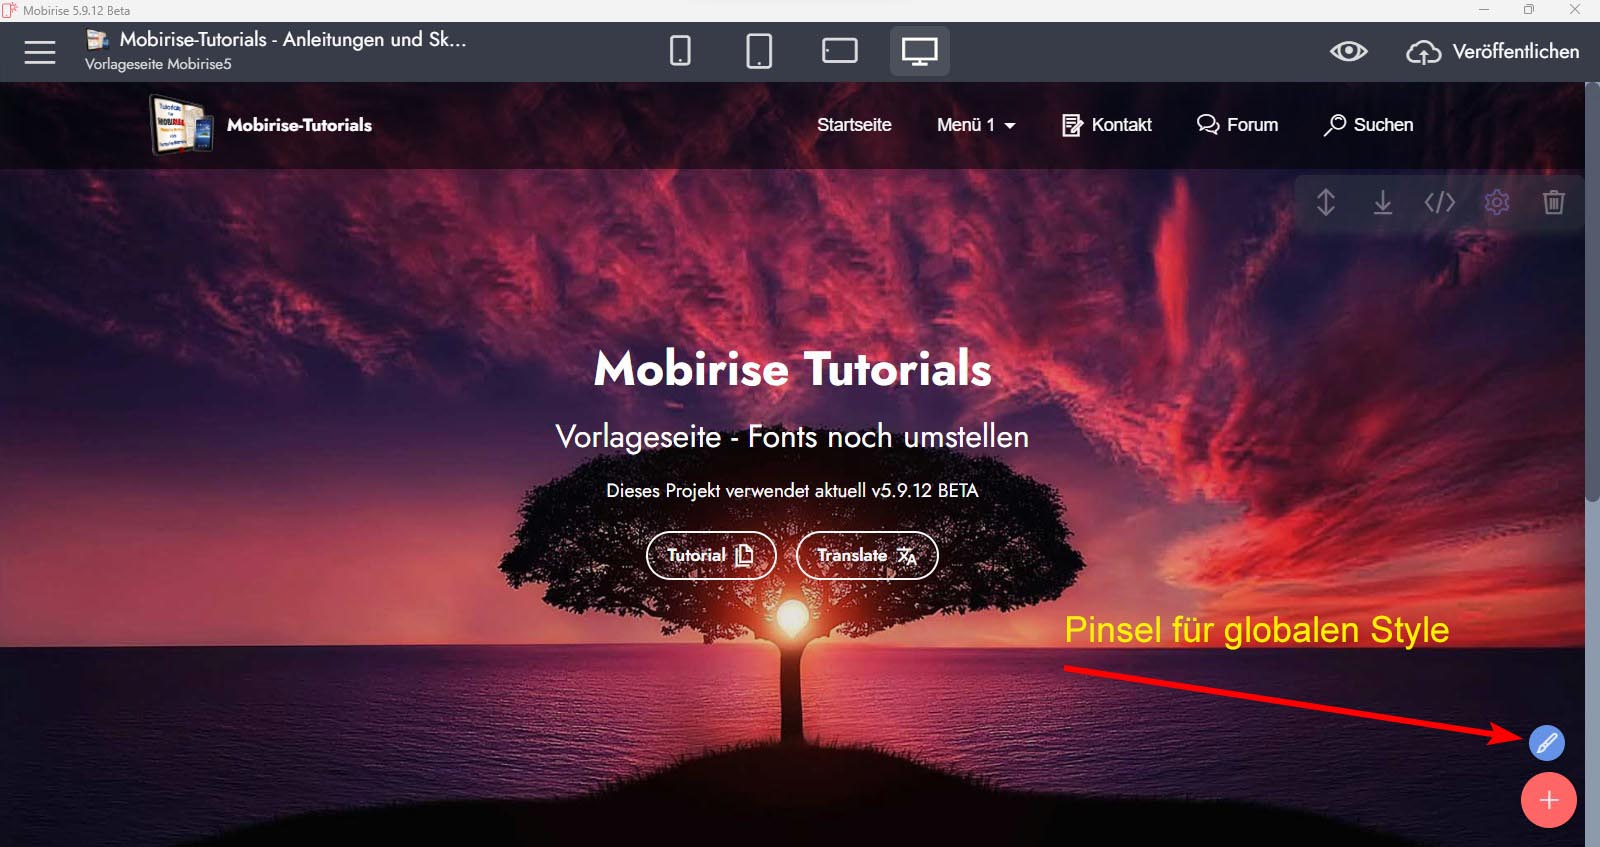The width and height of the screenshot is (1600, 847).
Task: Click the page name Vorlageseite Mobirise5
Action: pyautogui.click(x=158, y=64)
